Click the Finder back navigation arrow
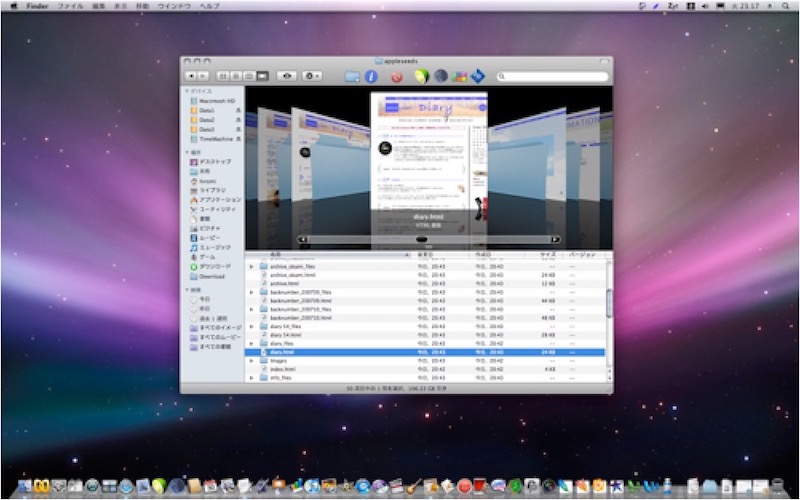The image size is (800, 500). click(x=191, y=75)
